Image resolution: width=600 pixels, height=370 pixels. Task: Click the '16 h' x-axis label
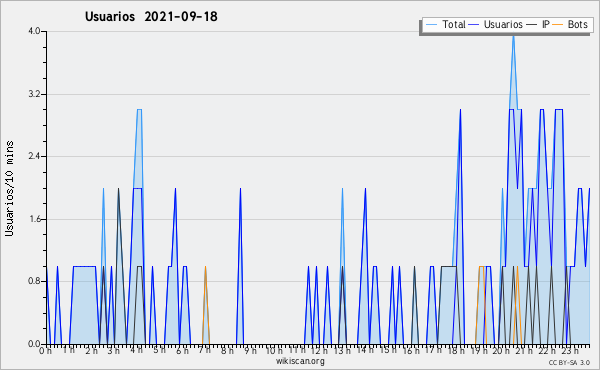(x=411, y=351)
